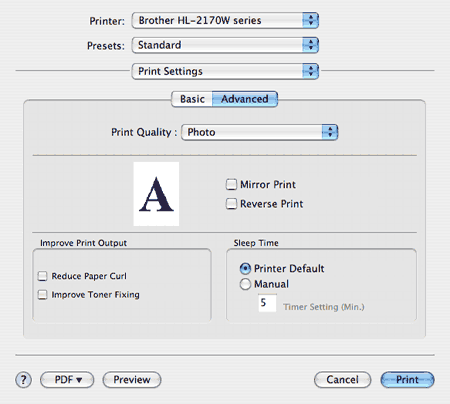Select the Printer Default sleep time option
This screenshot has height=404, width=450.
pyautogui.click(x=245, y=268)
